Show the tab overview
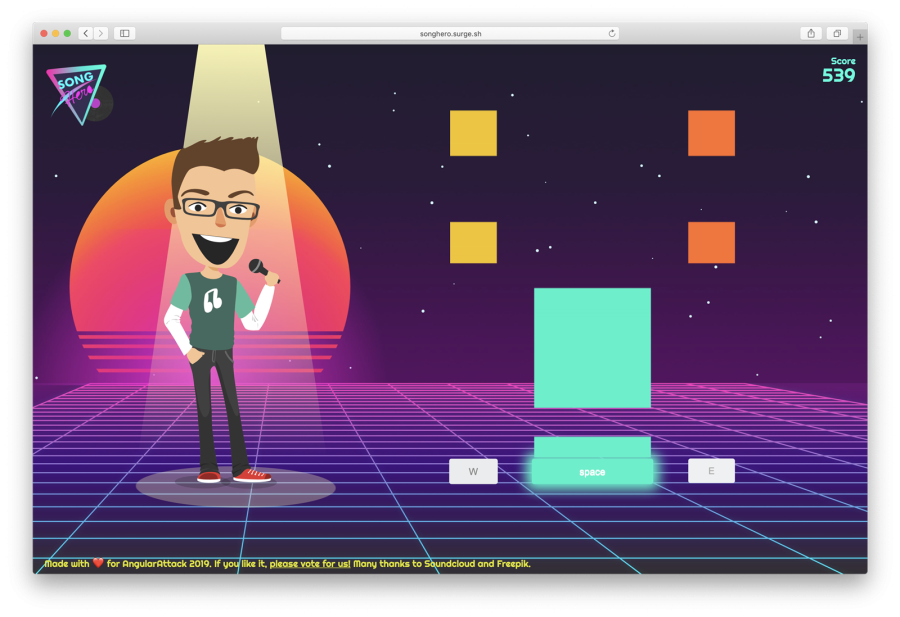This screenshot has width=900, height=617. (836, 33)
